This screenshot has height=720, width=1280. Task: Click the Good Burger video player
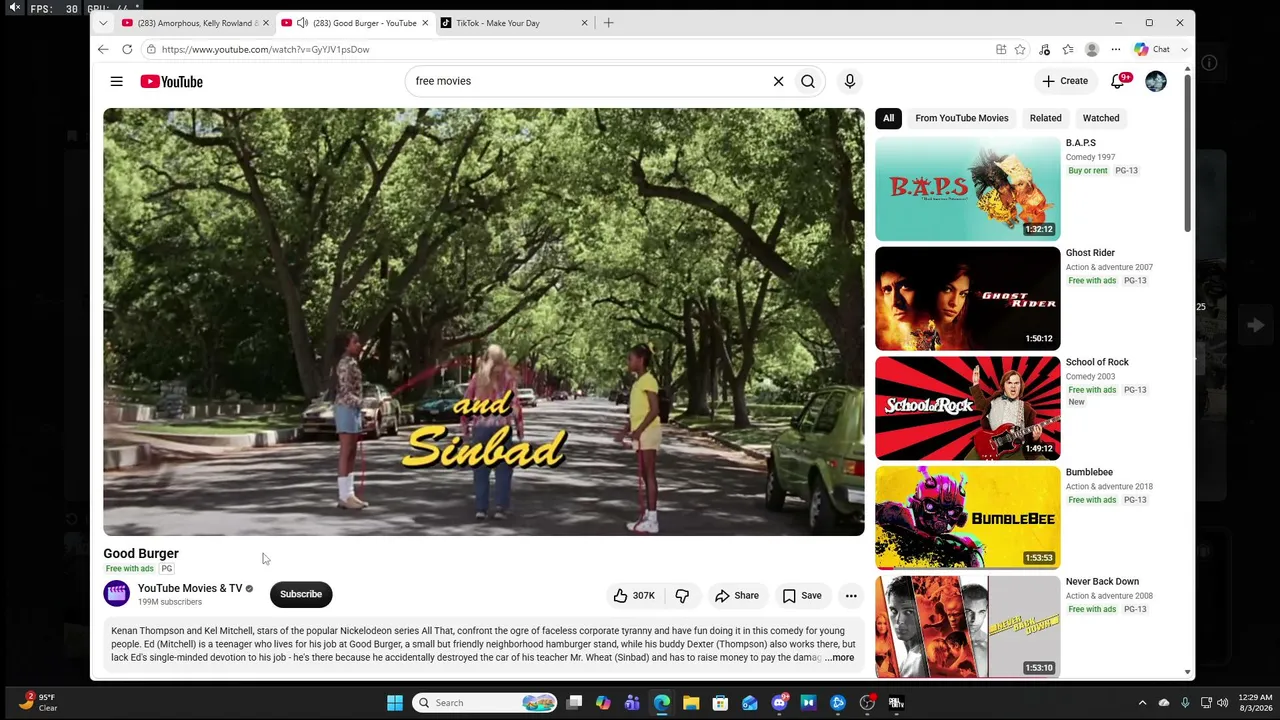484,322
